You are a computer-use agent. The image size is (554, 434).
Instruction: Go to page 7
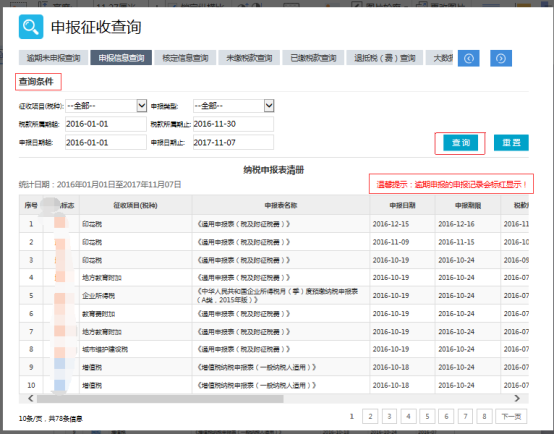point(465,416)
